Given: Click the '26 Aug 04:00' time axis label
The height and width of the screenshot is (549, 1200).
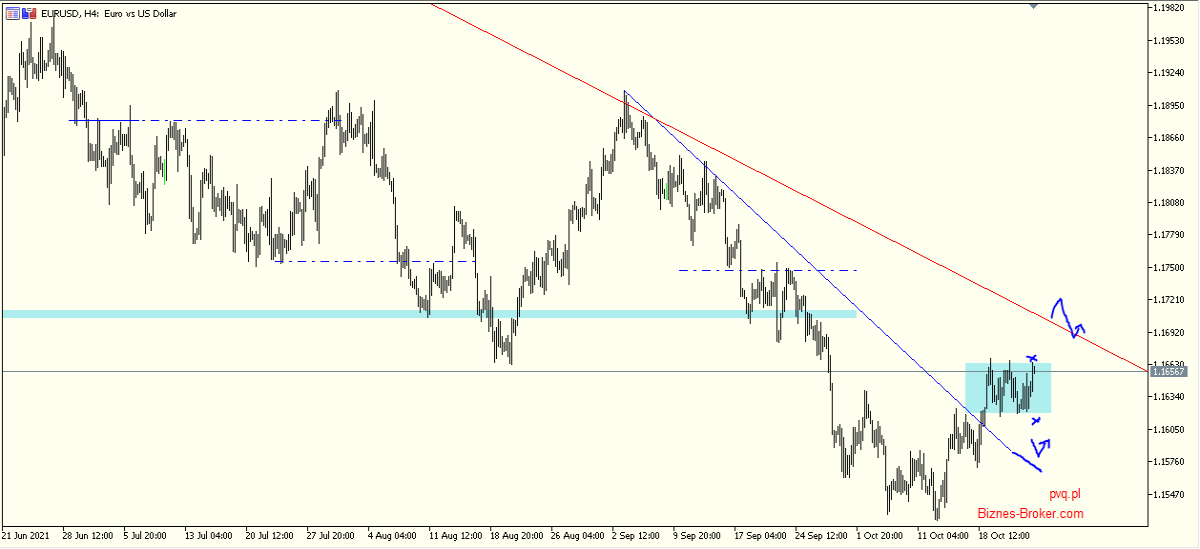Looking at the screenshot, I should click(x=577, y=535).
